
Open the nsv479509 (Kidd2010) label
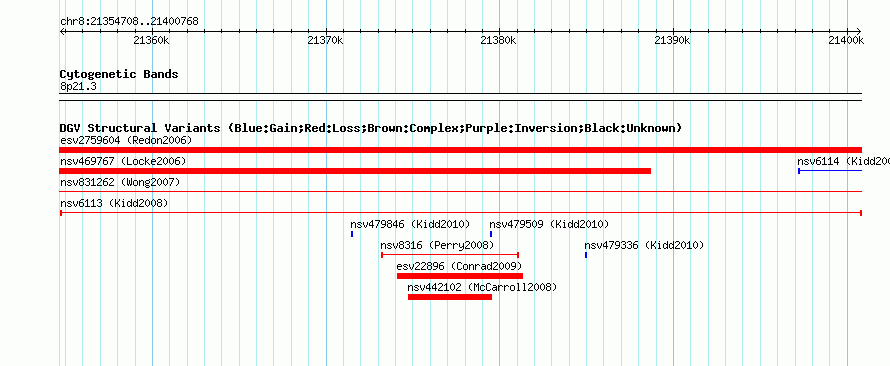click(x=549, y=225)
